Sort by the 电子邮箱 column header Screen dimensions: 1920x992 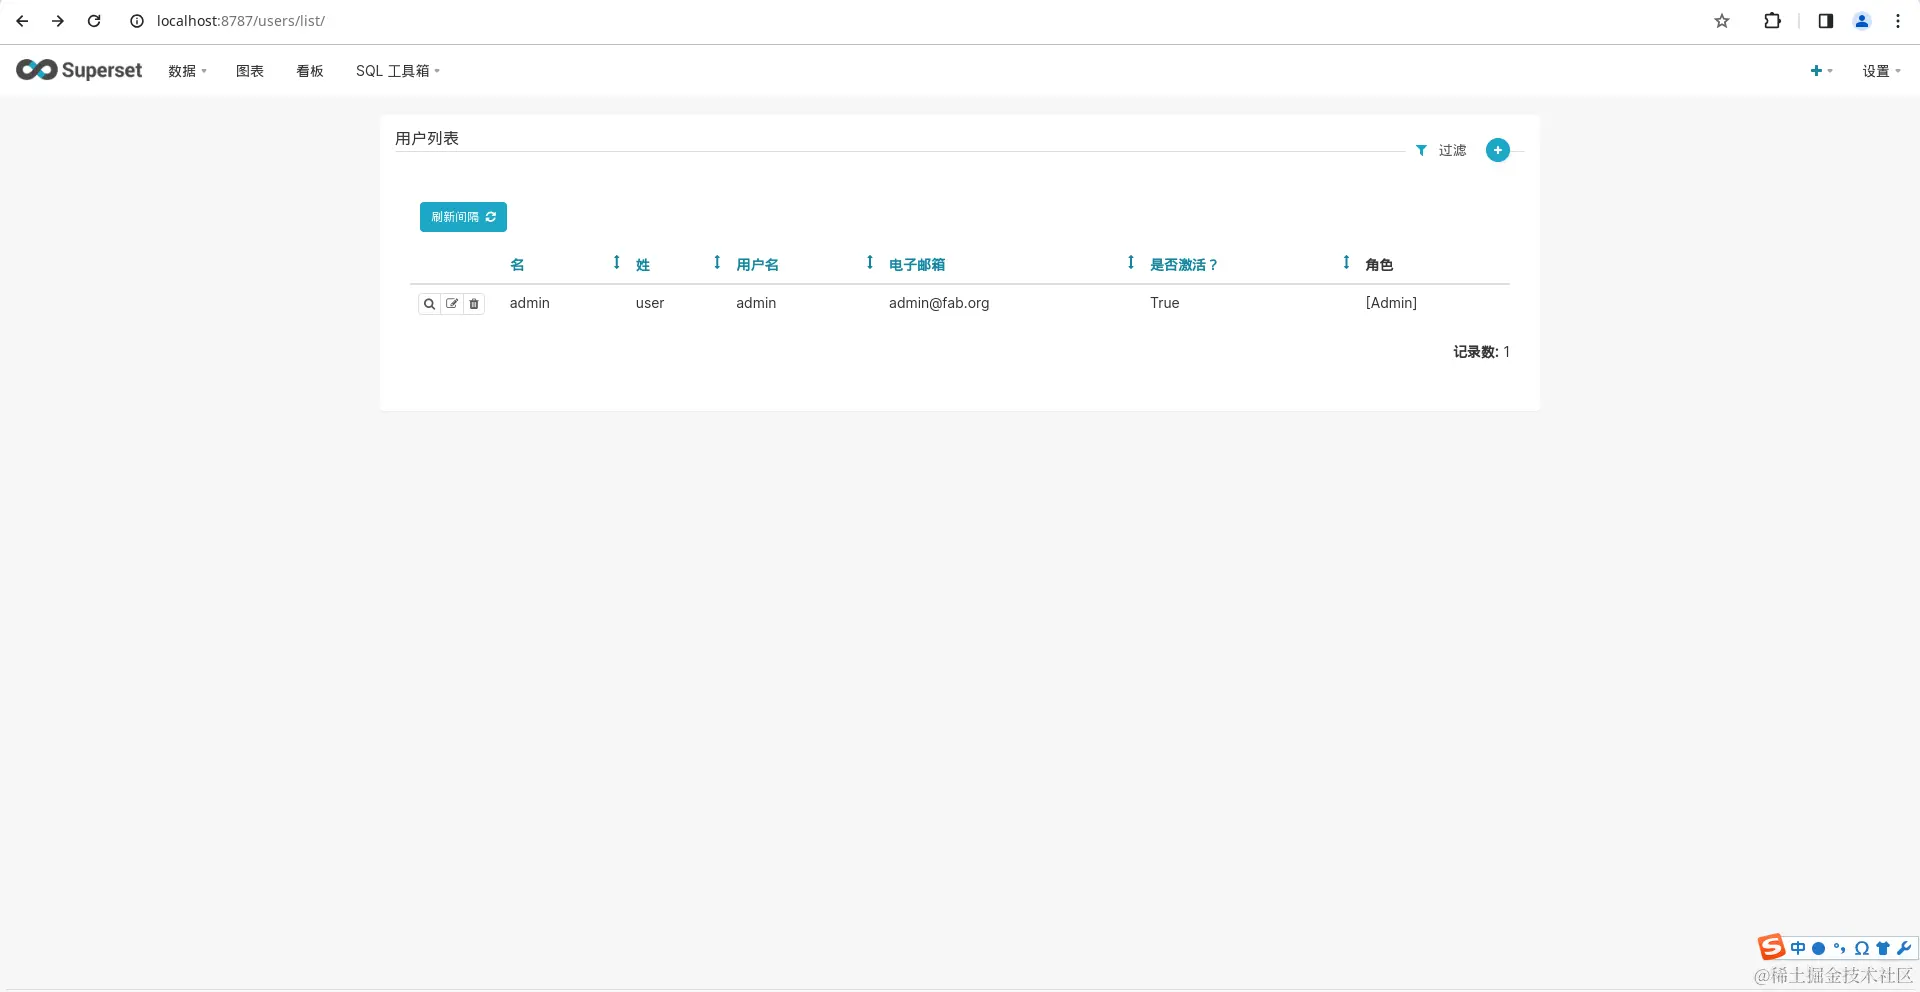point(917,265)
